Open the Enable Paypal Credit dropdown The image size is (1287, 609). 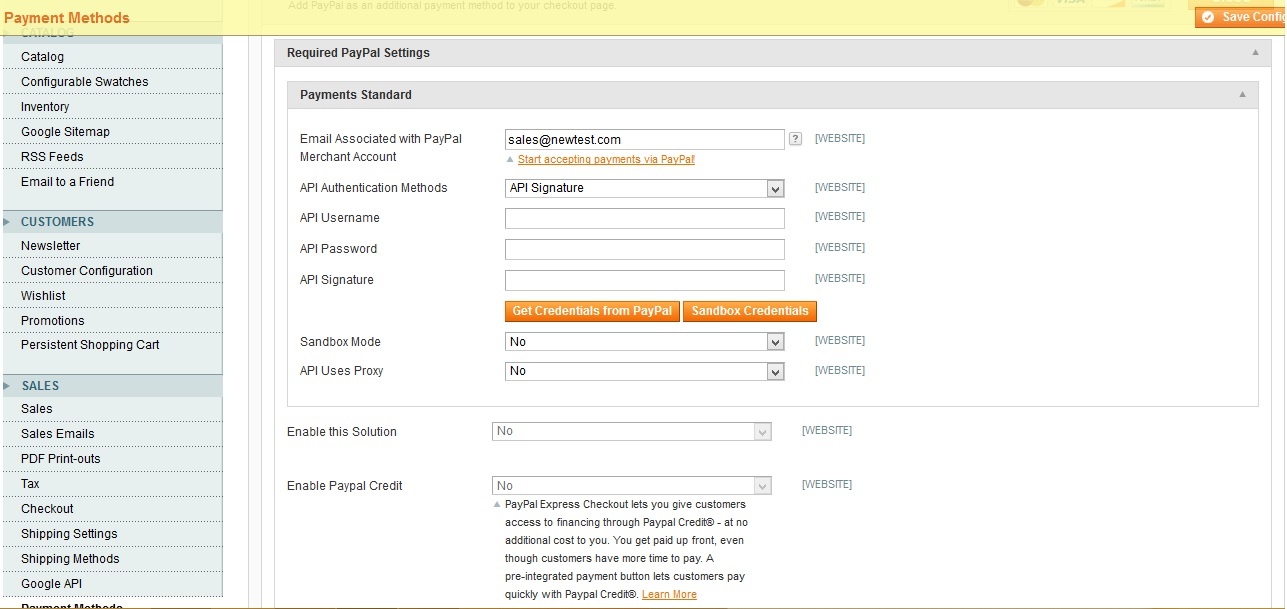[632, 485]
